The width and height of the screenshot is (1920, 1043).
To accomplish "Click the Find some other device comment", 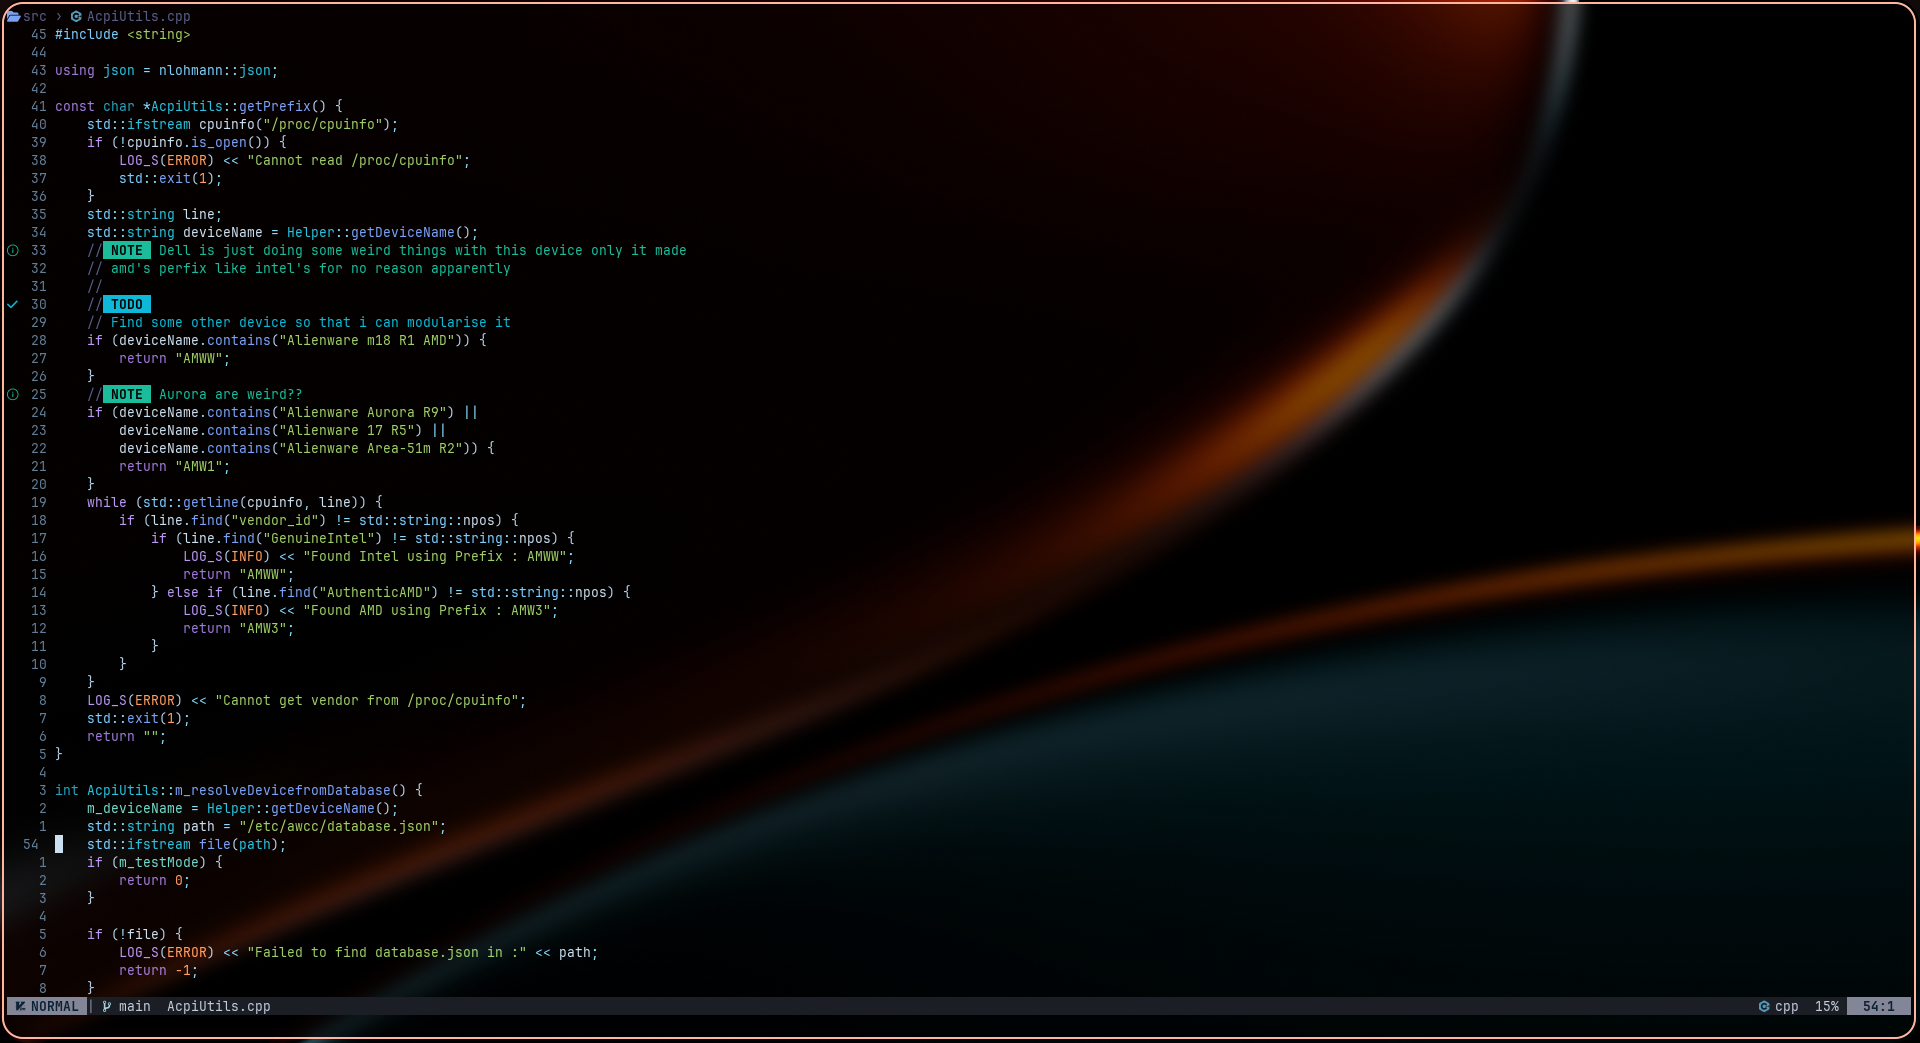I will pos(299,323).
